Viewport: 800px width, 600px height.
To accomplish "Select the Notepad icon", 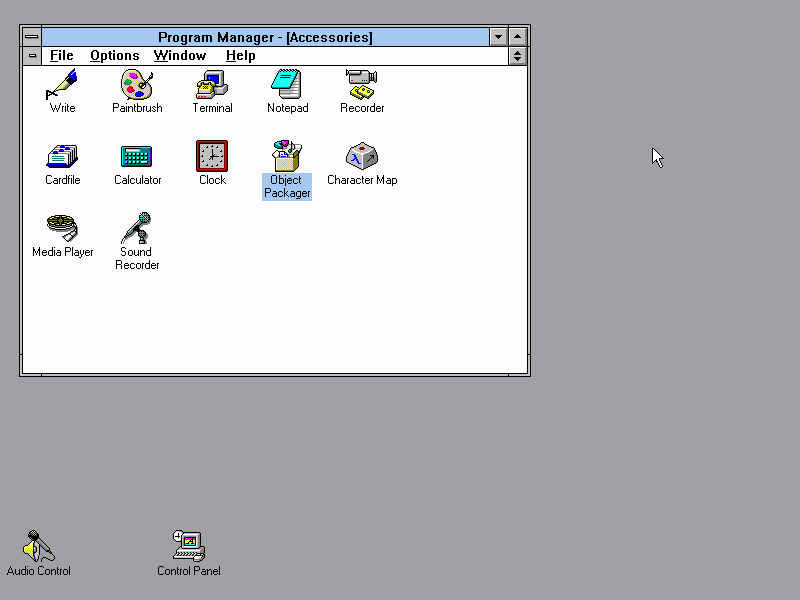I will [x=287, y=85].
